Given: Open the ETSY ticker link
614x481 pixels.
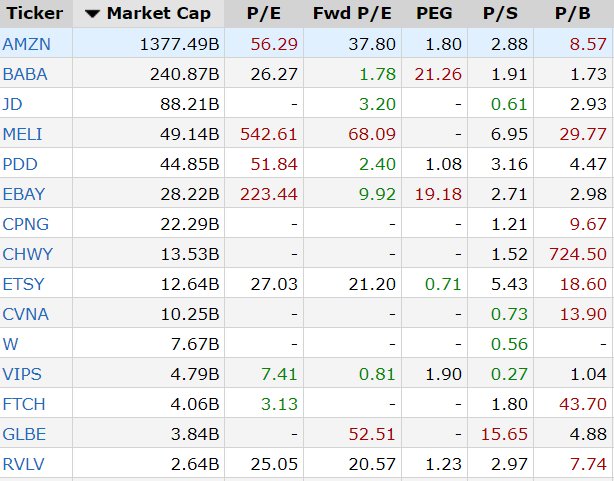Looking at the screenshot, I should tap(23, 284).
